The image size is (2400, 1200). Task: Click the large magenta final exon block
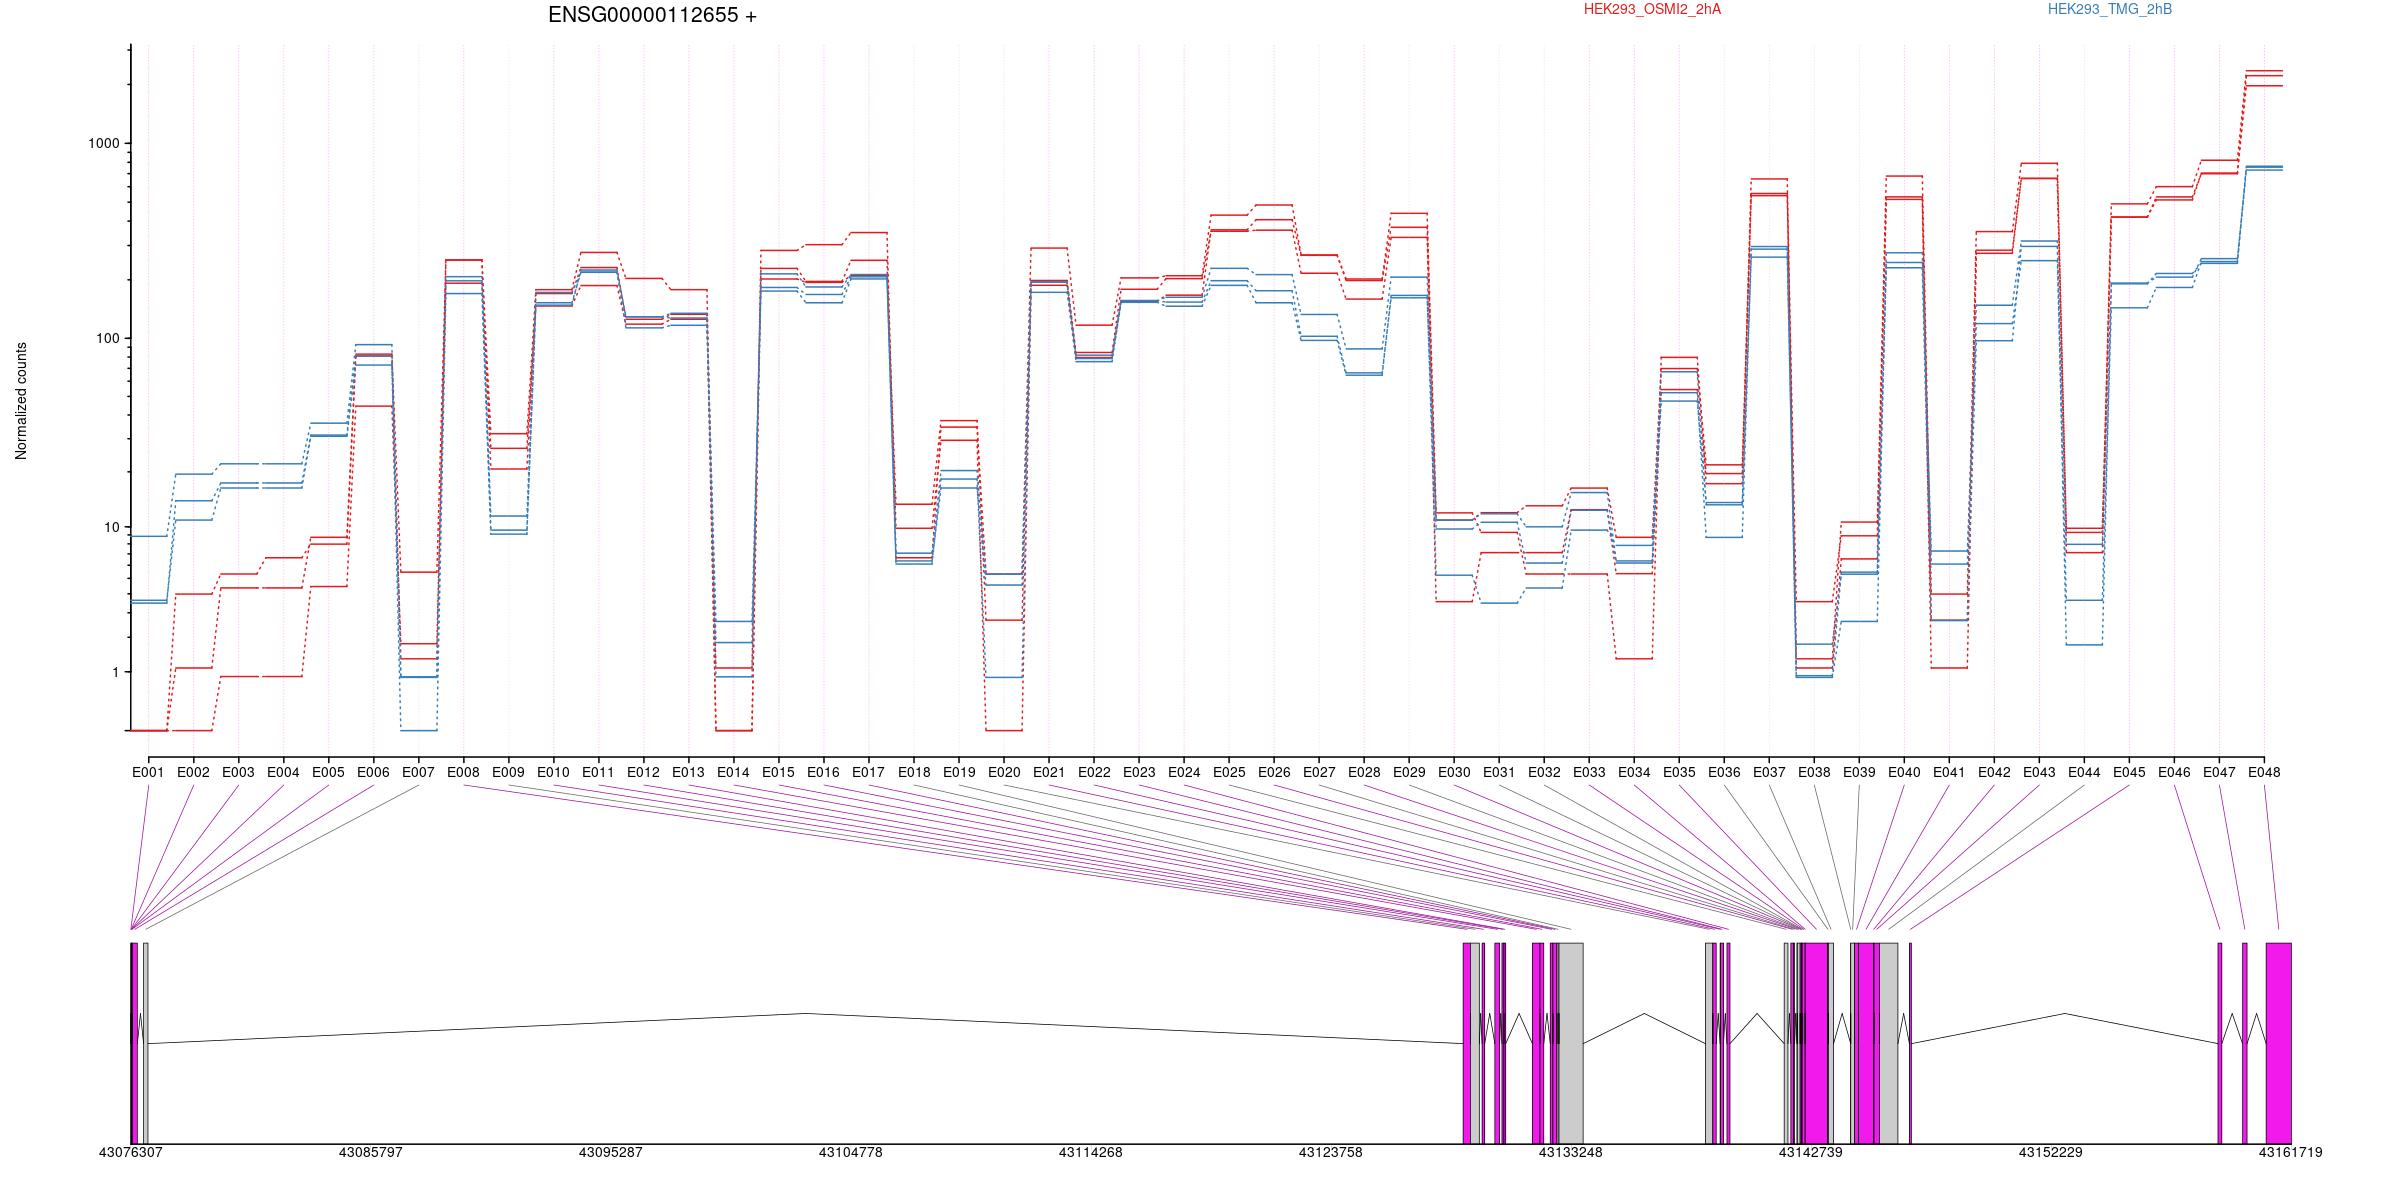[2278, 1043]
